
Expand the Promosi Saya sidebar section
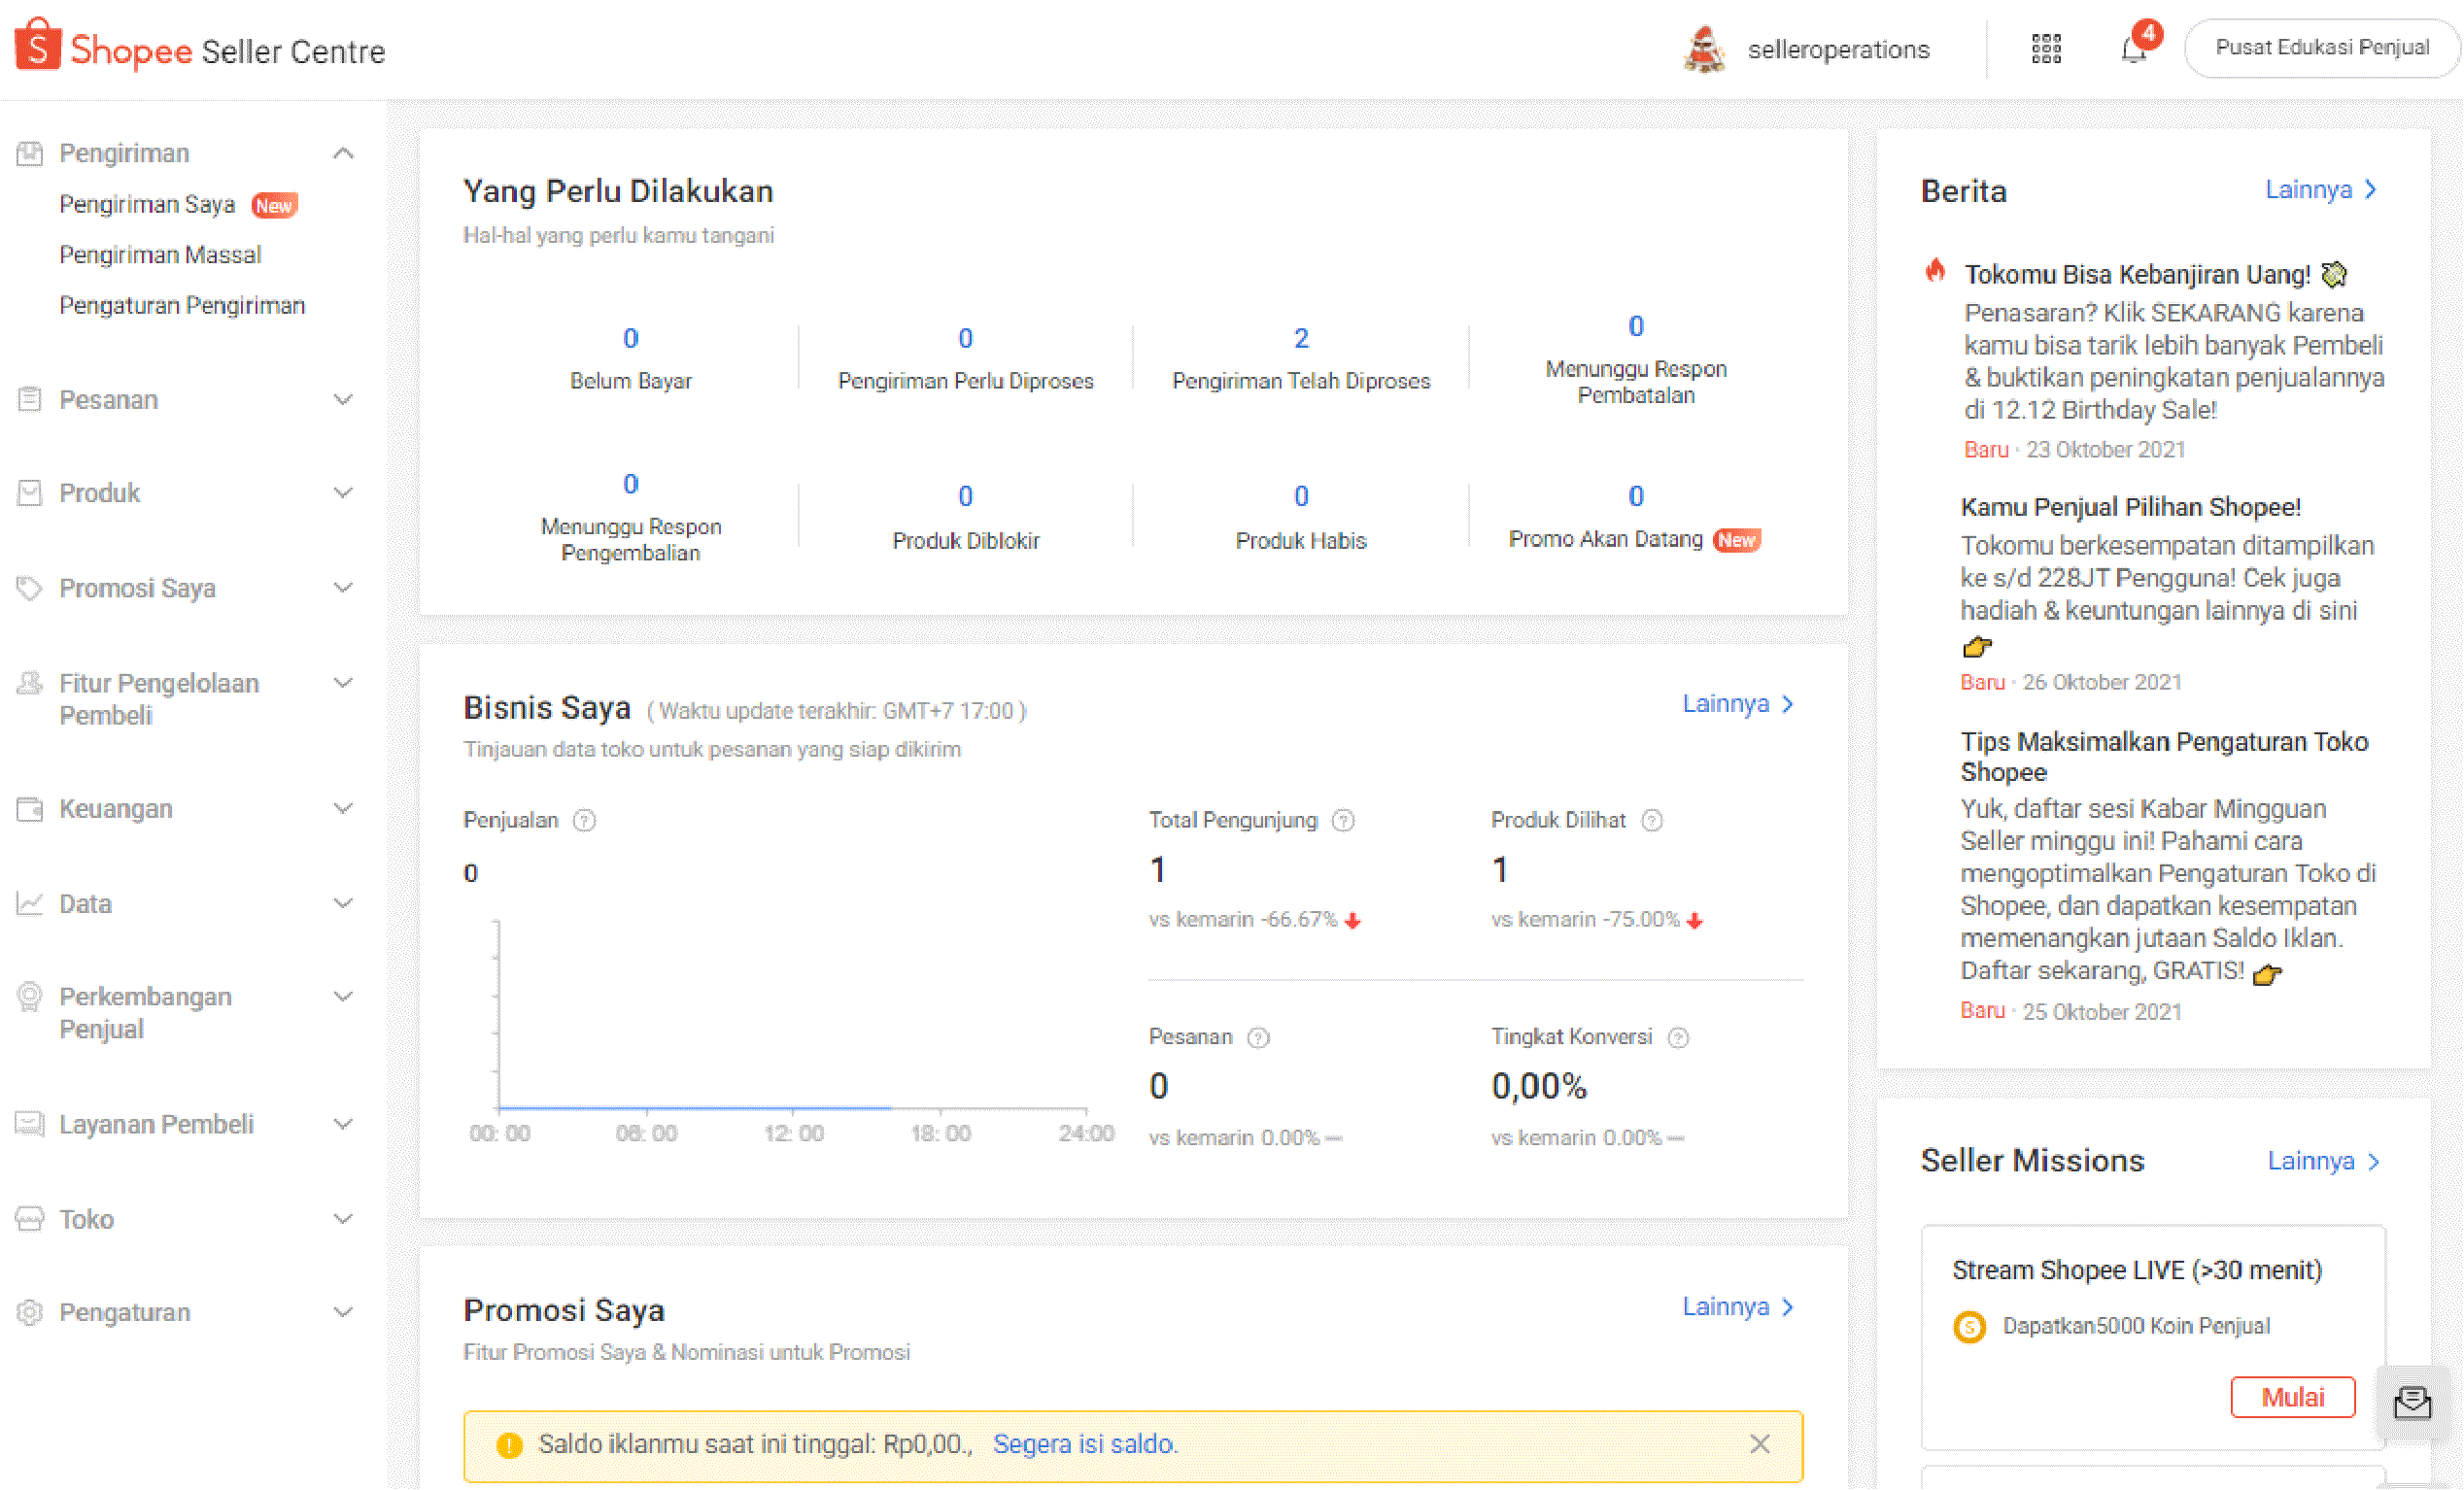(343, 588)
